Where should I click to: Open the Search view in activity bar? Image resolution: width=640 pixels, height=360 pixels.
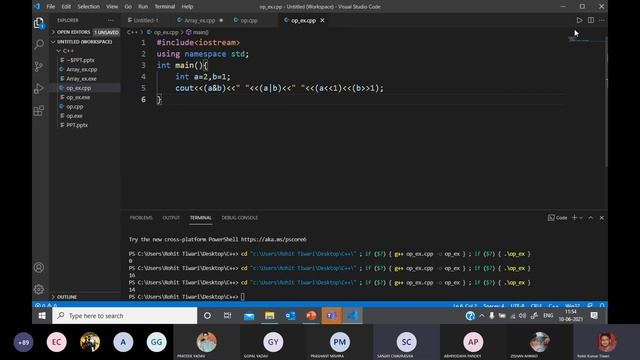pyautogui.click(x=39, y=44)
